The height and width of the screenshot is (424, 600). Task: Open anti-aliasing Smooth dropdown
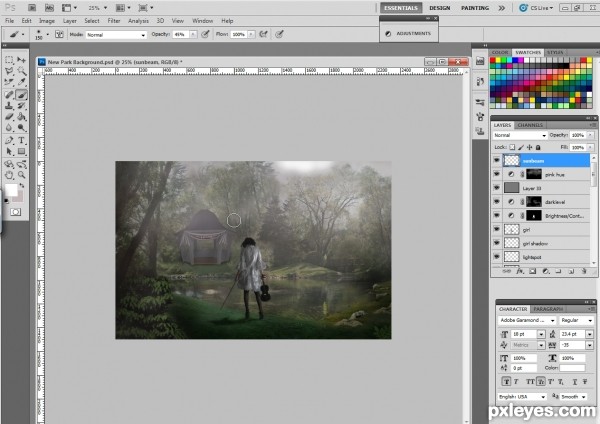coord(573,397)
